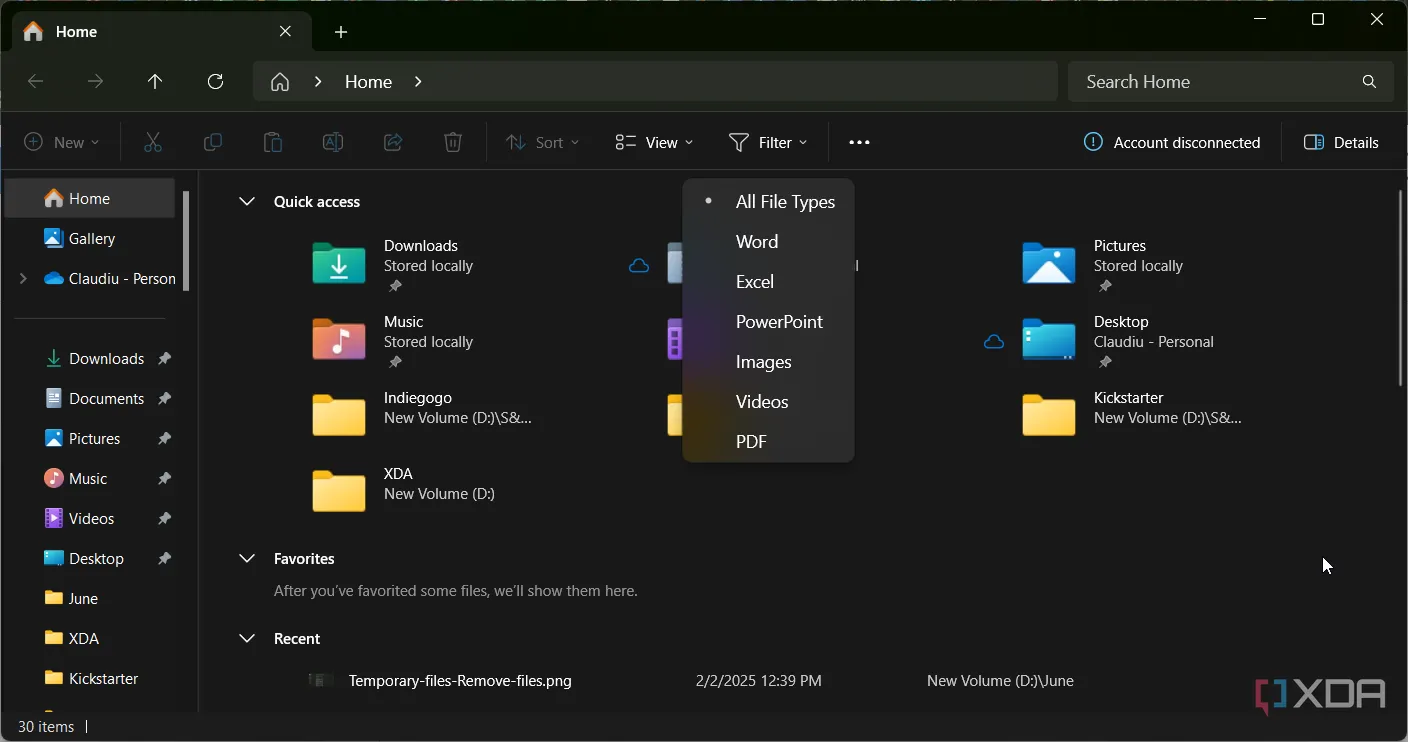Unpin Downloads via sidebar pin icon
This screenshot has width=1408, height=742.
164,358
